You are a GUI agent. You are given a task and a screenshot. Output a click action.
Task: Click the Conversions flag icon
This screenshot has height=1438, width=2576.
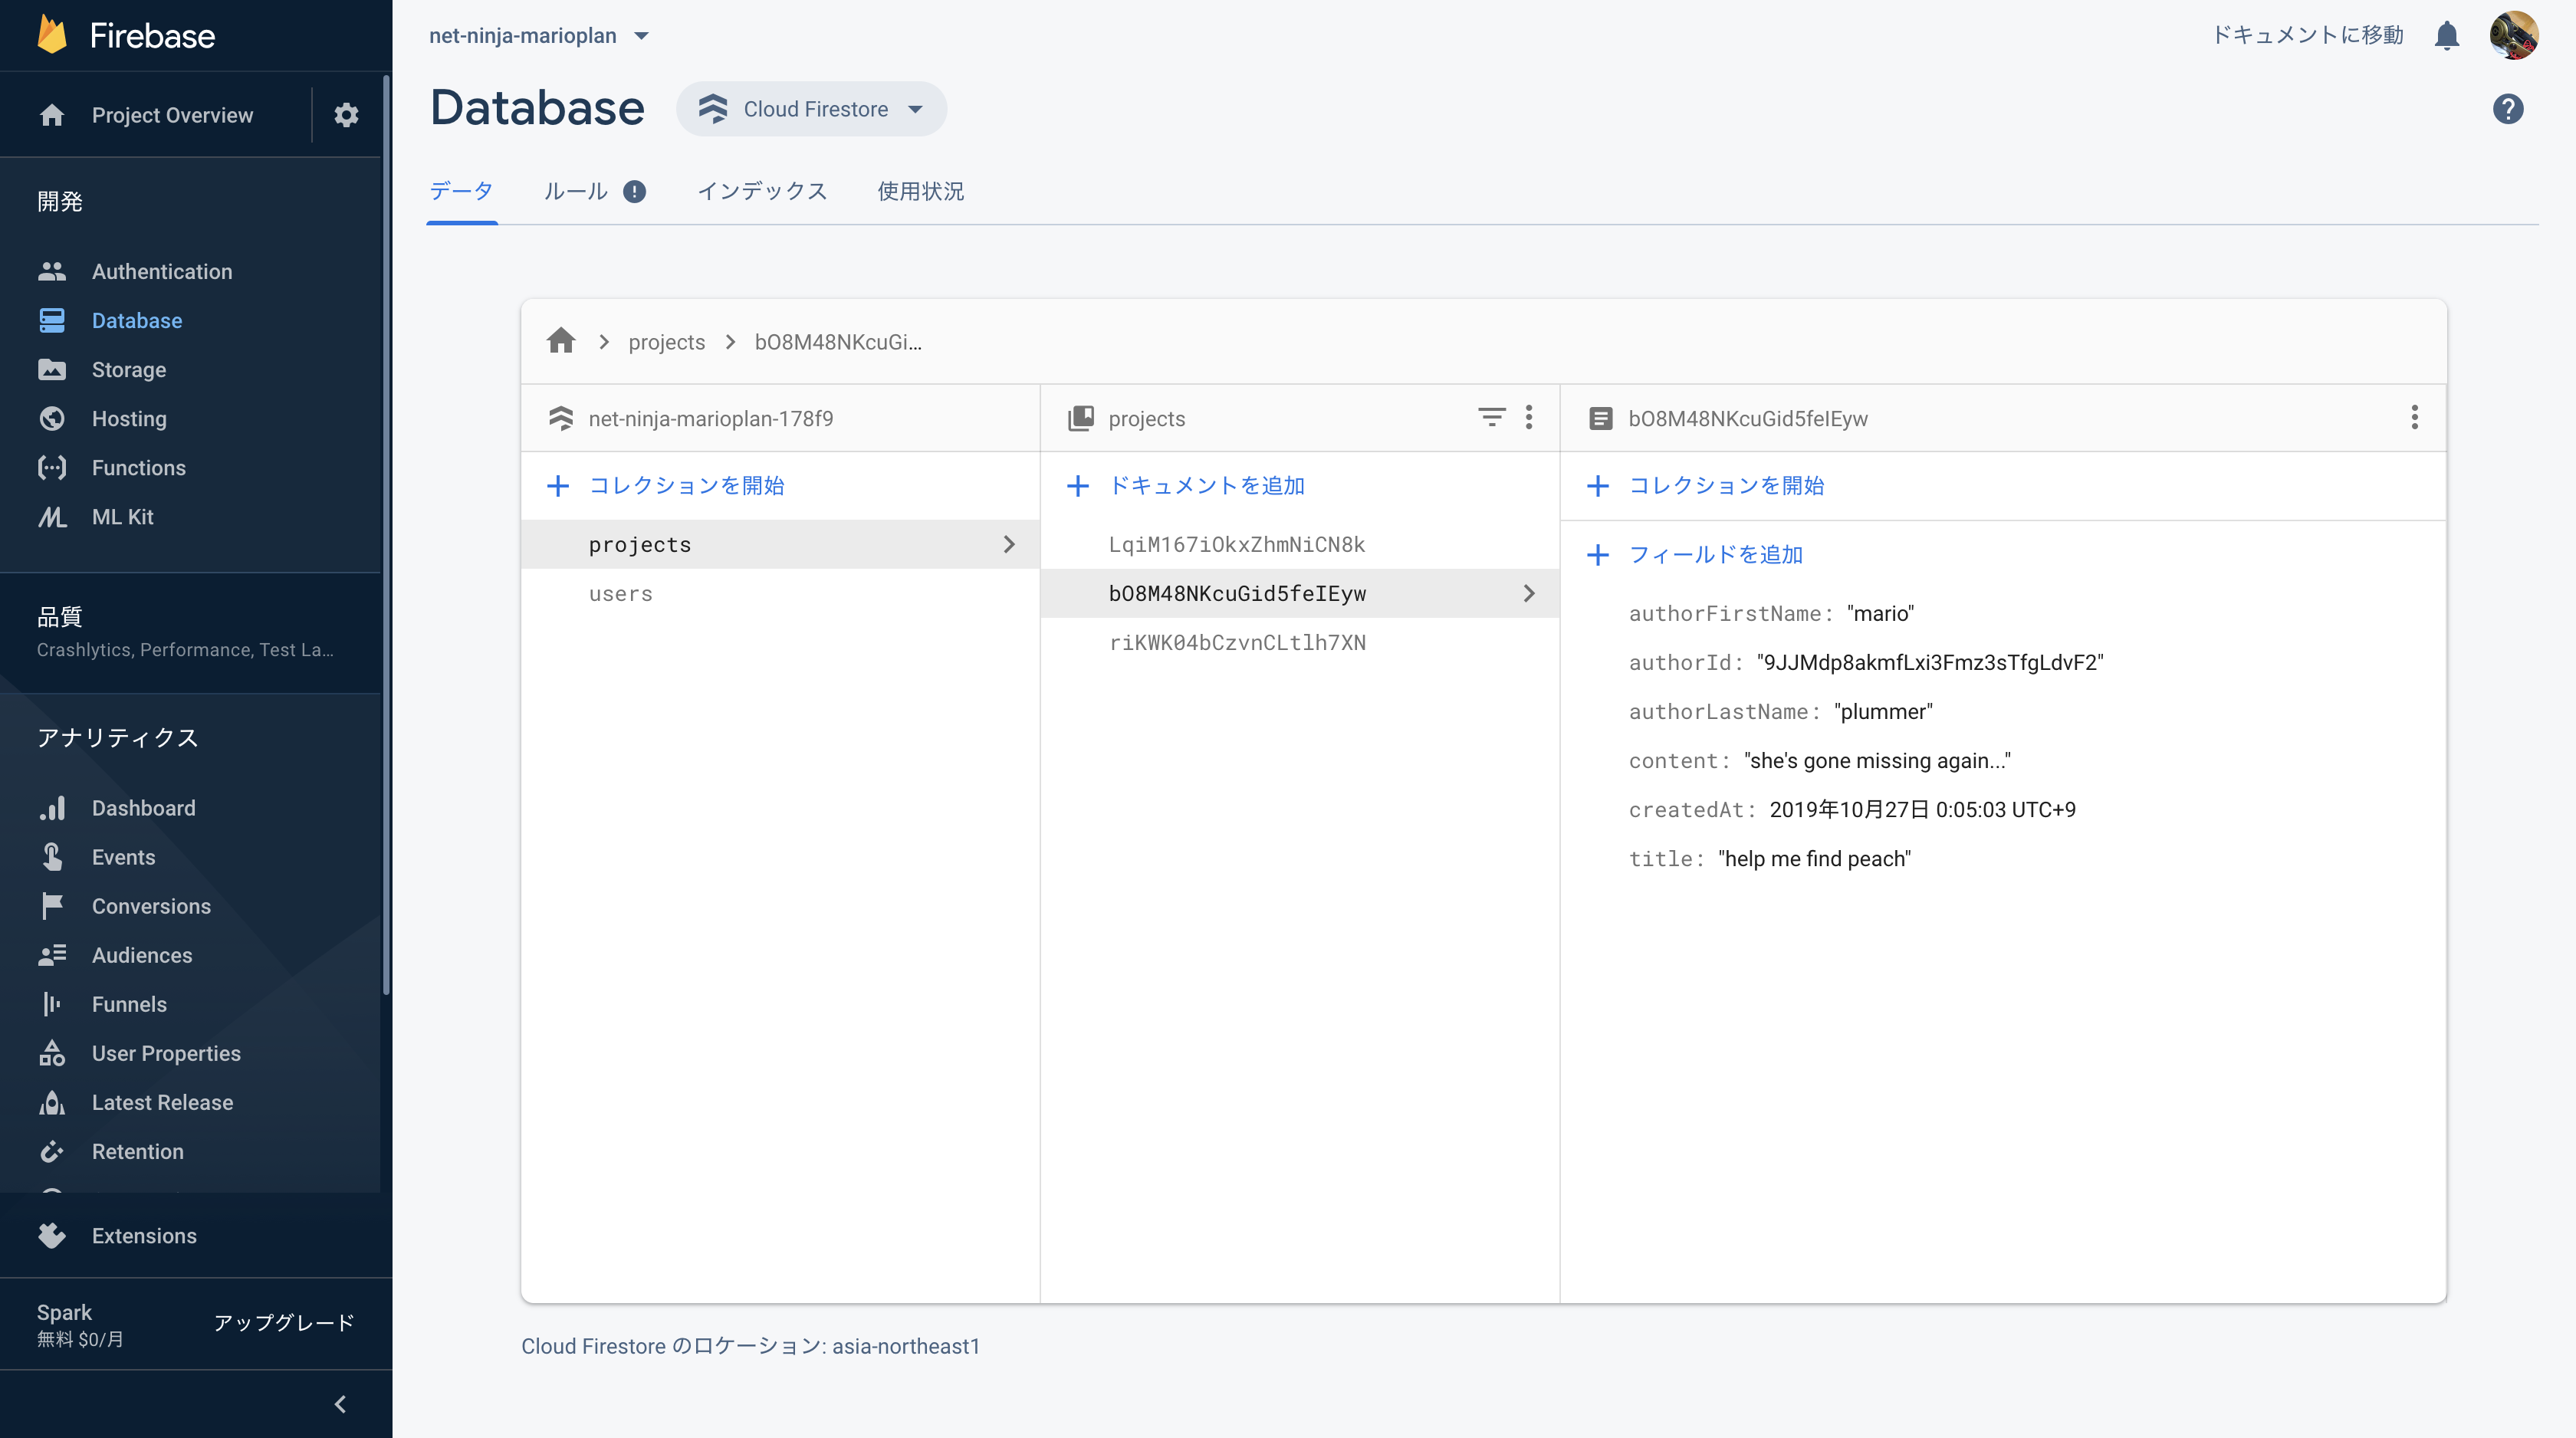[x=52, y=905]
